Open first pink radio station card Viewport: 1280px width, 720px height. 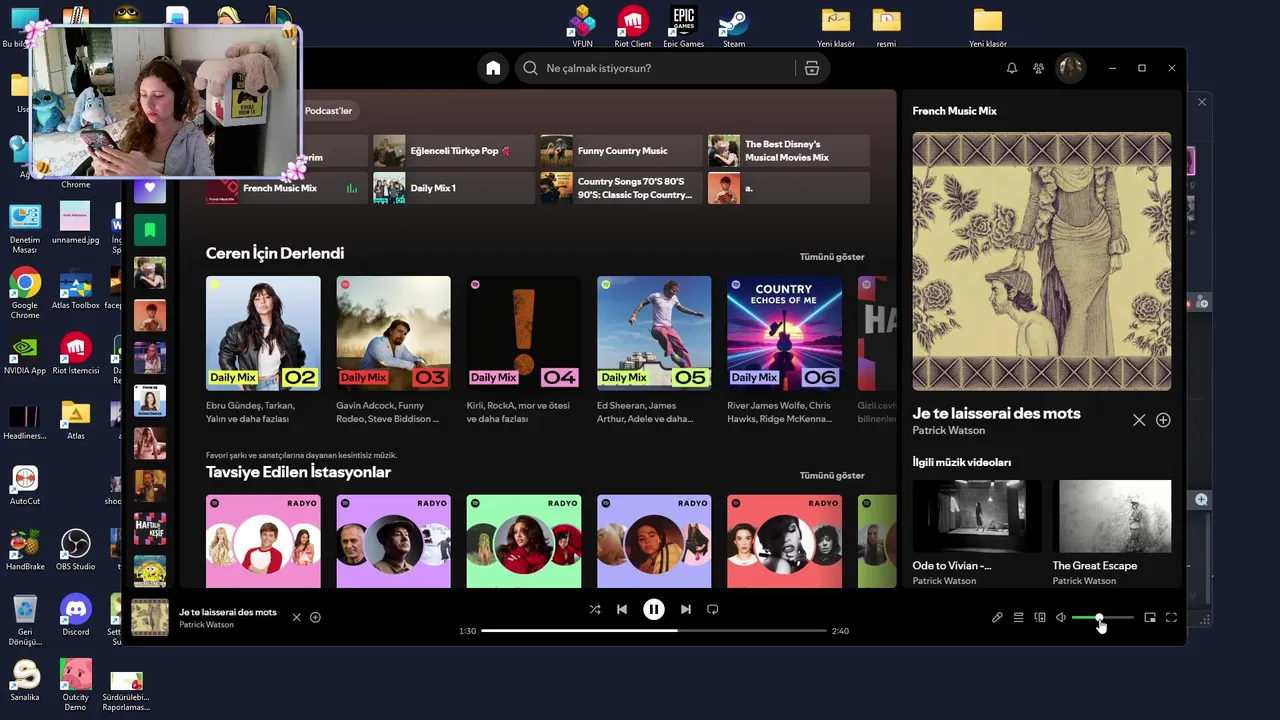coord(263,541)
